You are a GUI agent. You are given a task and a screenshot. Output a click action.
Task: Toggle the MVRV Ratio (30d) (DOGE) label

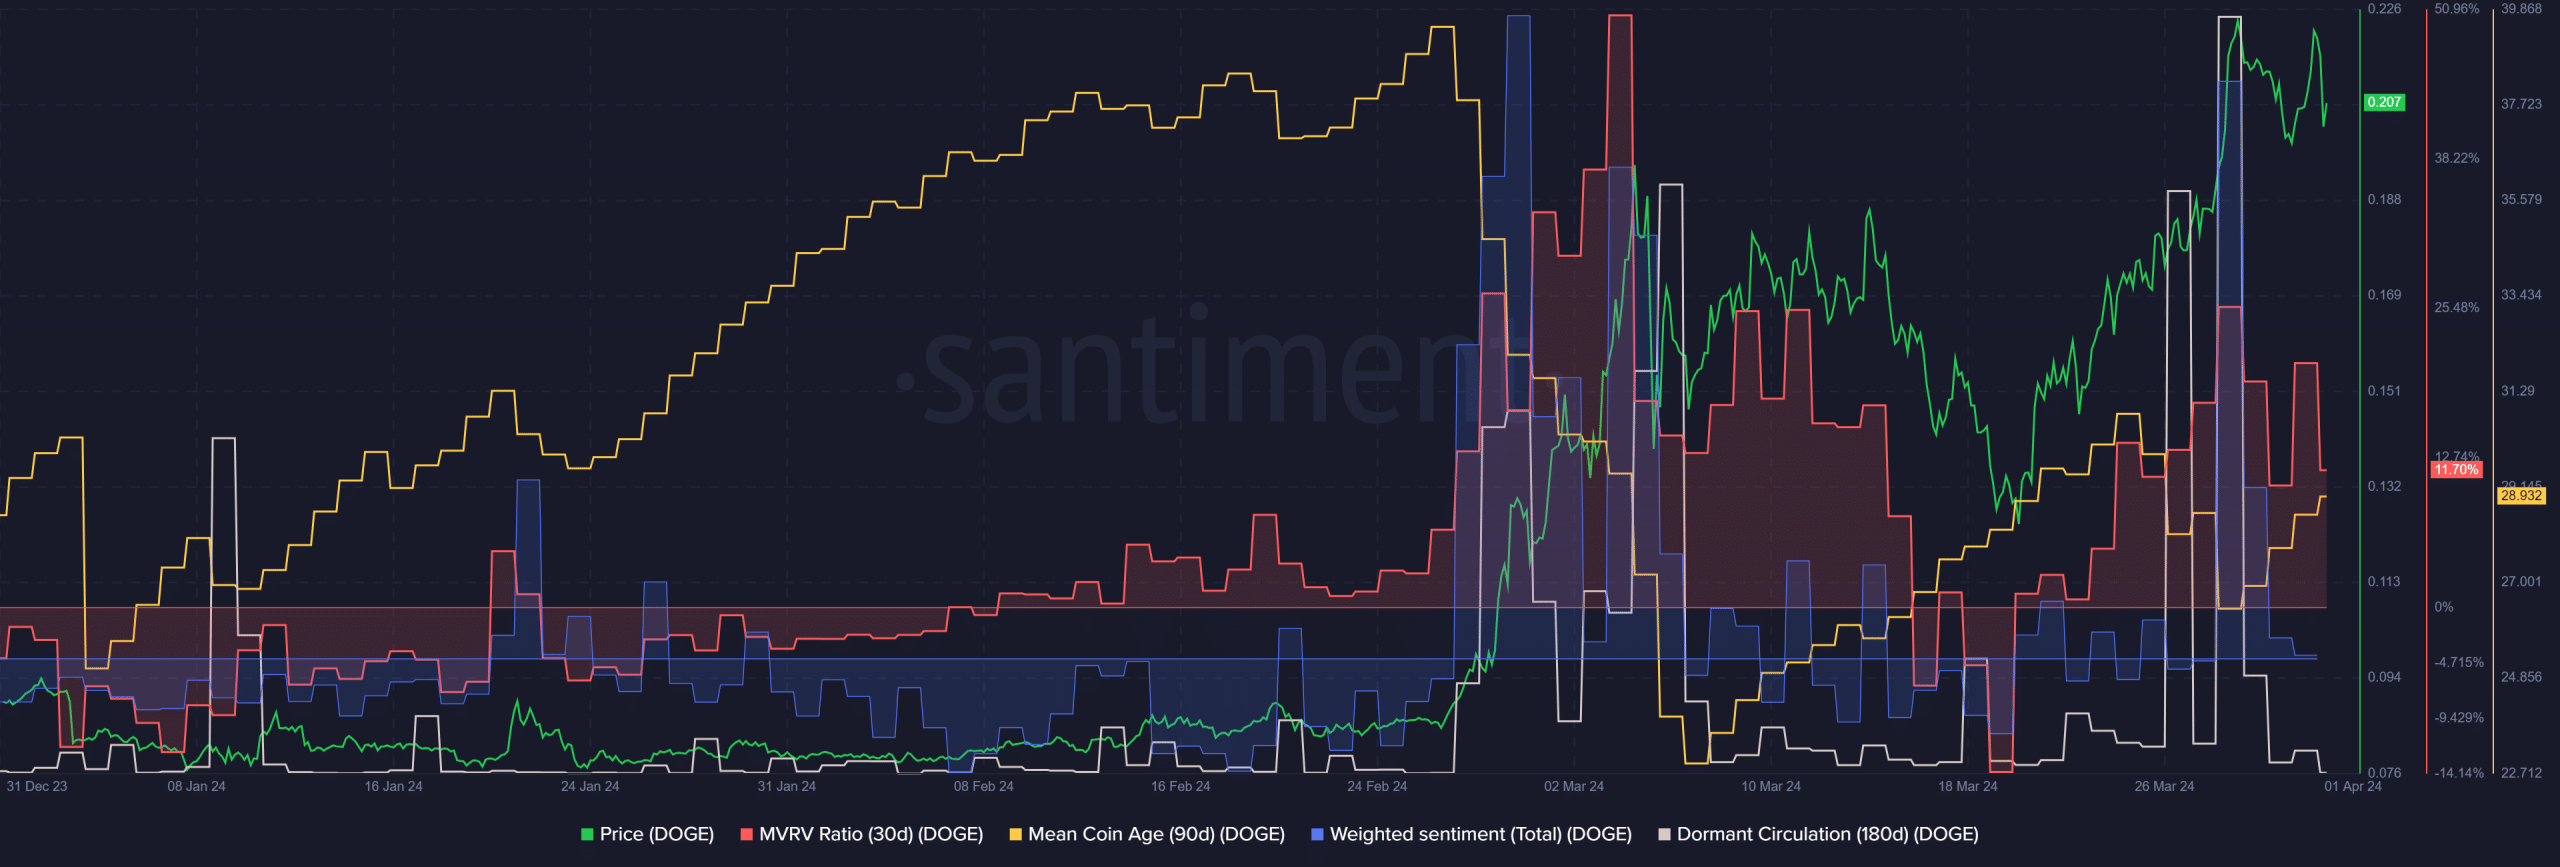click(871, 834)
